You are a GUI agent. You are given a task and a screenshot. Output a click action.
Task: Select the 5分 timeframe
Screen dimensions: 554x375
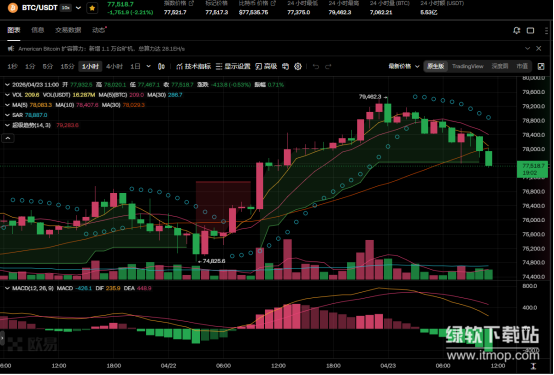pos(48,66)
